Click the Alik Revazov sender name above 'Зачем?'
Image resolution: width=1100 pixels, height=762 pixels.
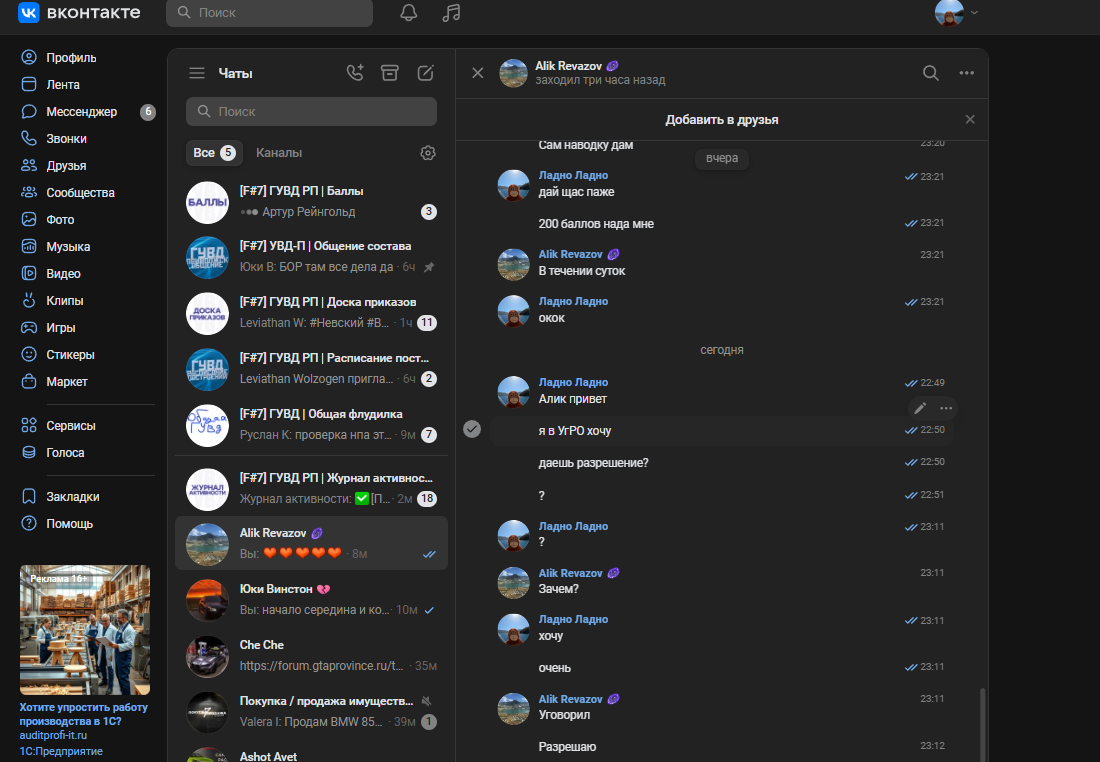570,573
